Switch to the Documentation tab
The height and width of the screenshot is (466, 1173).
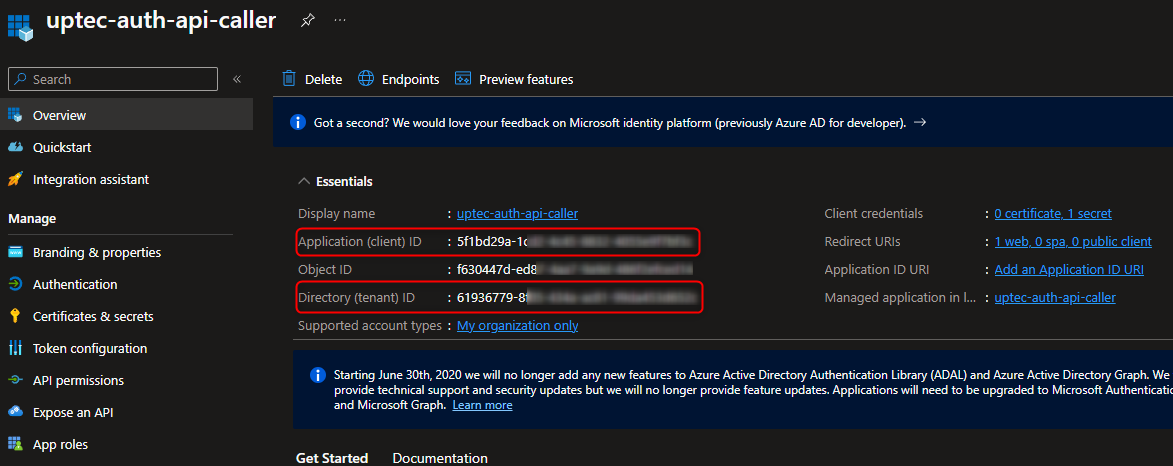[440, 458]
